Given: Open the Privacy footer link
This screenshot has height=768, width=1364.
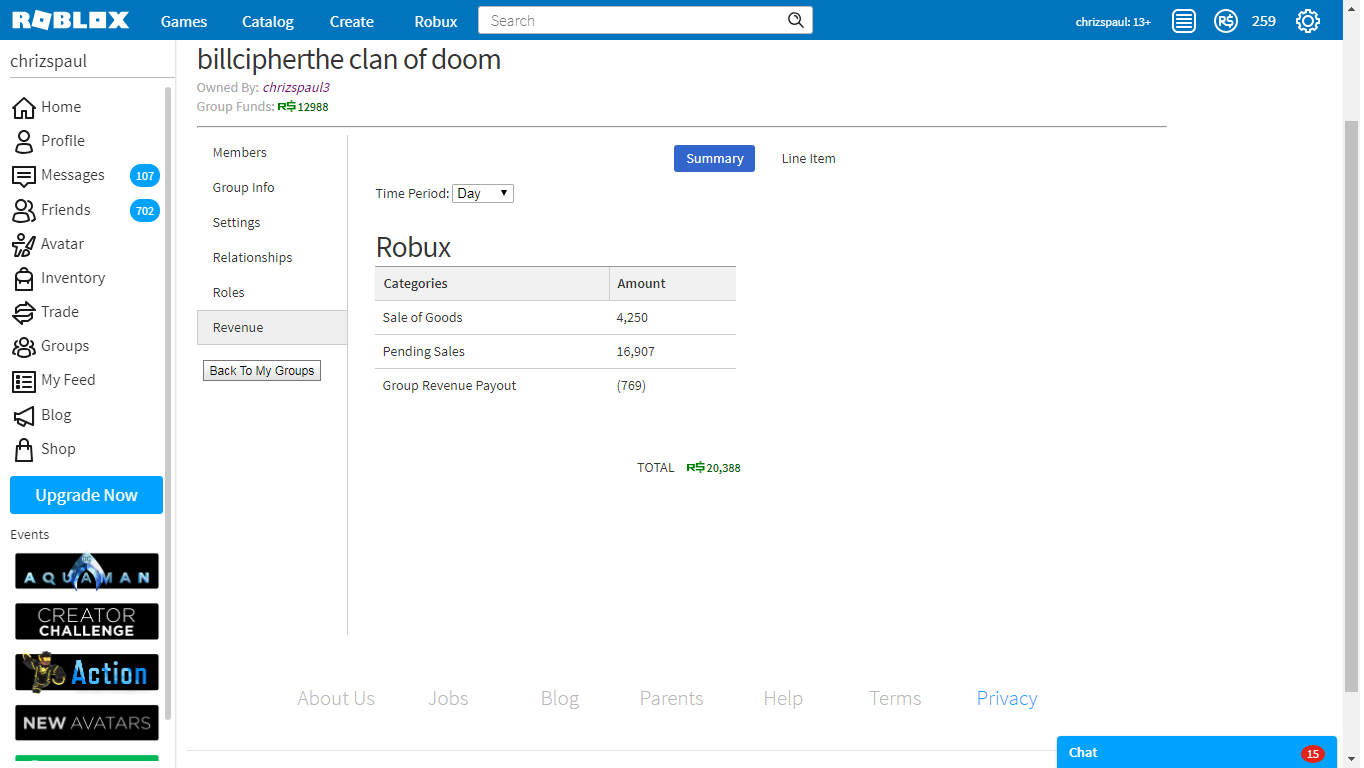Looking at the screenshot, I should [1007, 699].
